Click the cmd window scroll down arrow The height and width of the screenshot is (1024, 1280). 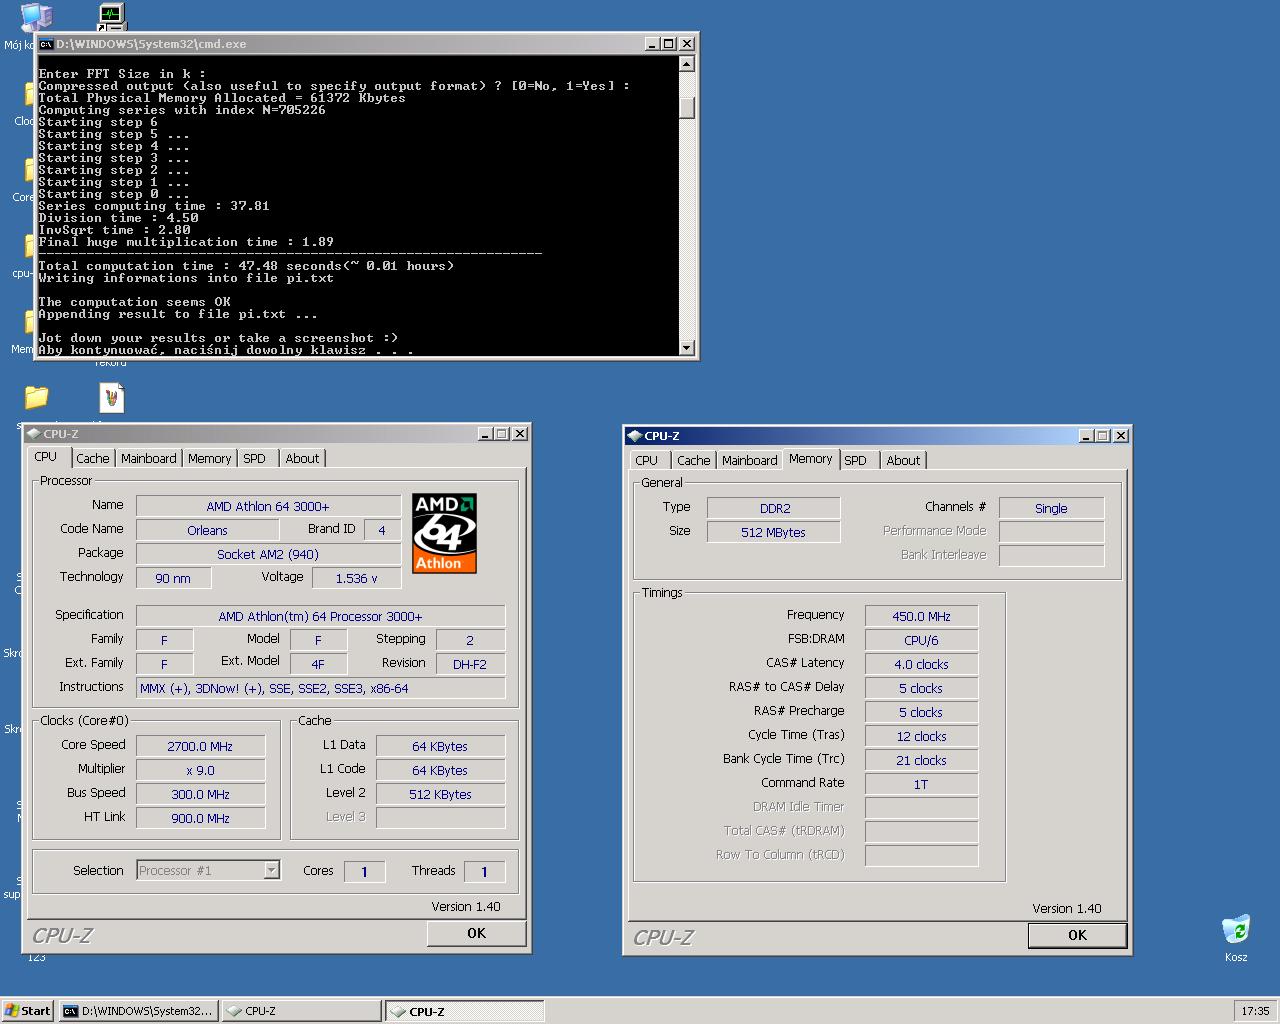point(686,348)
